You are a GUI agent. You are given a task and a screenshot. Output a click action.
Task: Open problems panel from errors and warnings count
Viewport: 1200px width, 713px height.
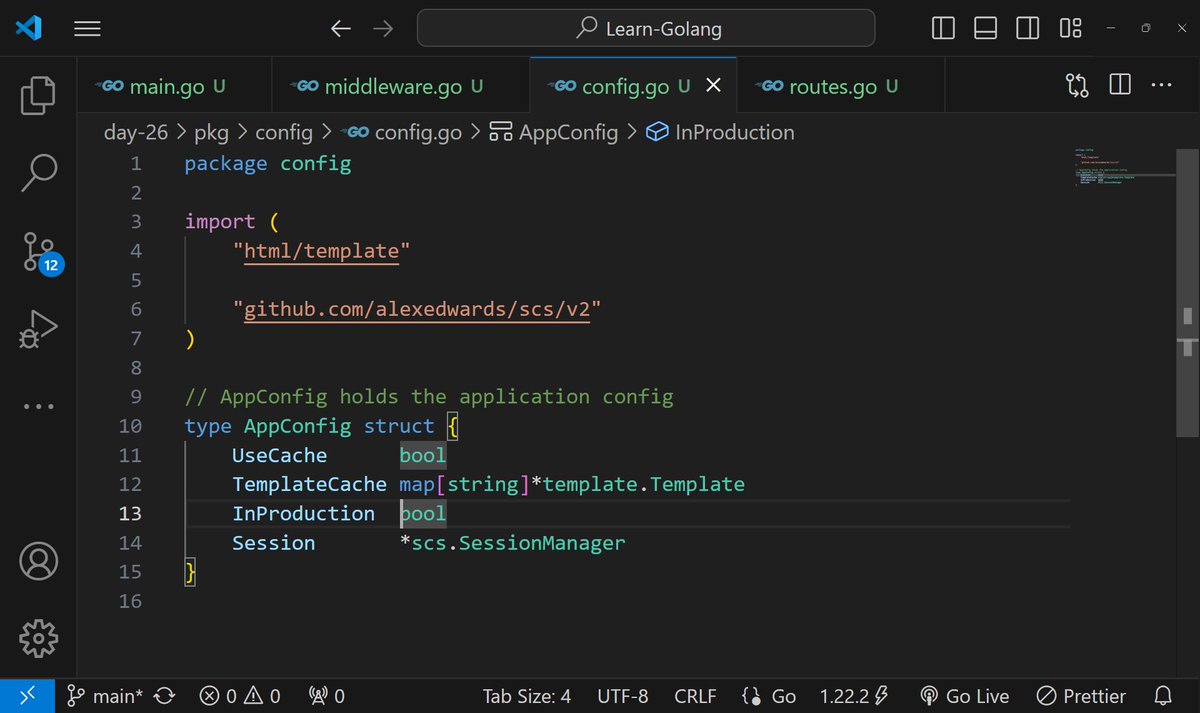240,696
